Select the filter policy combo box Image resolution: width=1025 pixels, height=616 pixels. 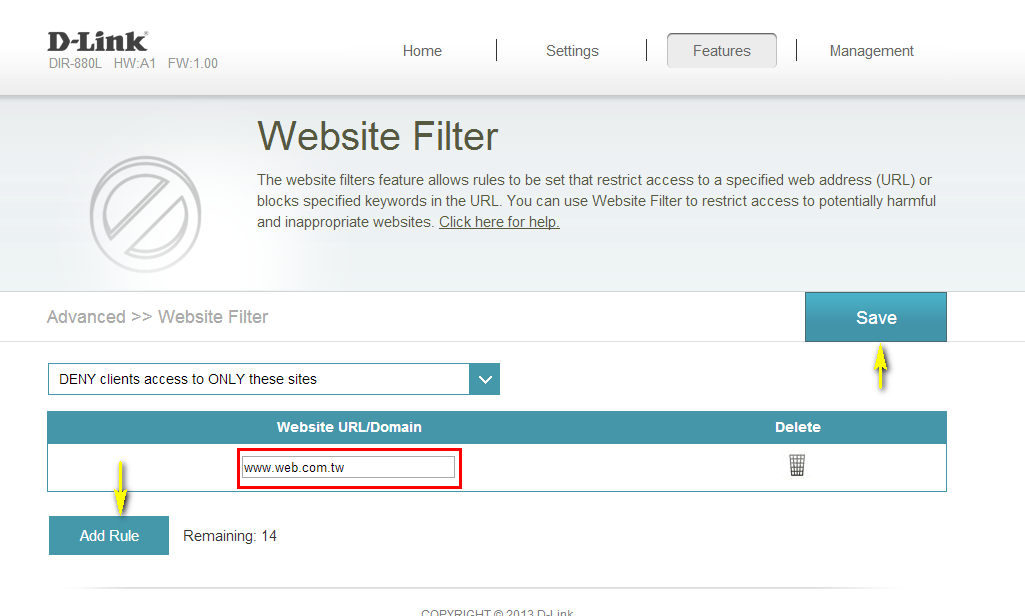click(260, 379)
